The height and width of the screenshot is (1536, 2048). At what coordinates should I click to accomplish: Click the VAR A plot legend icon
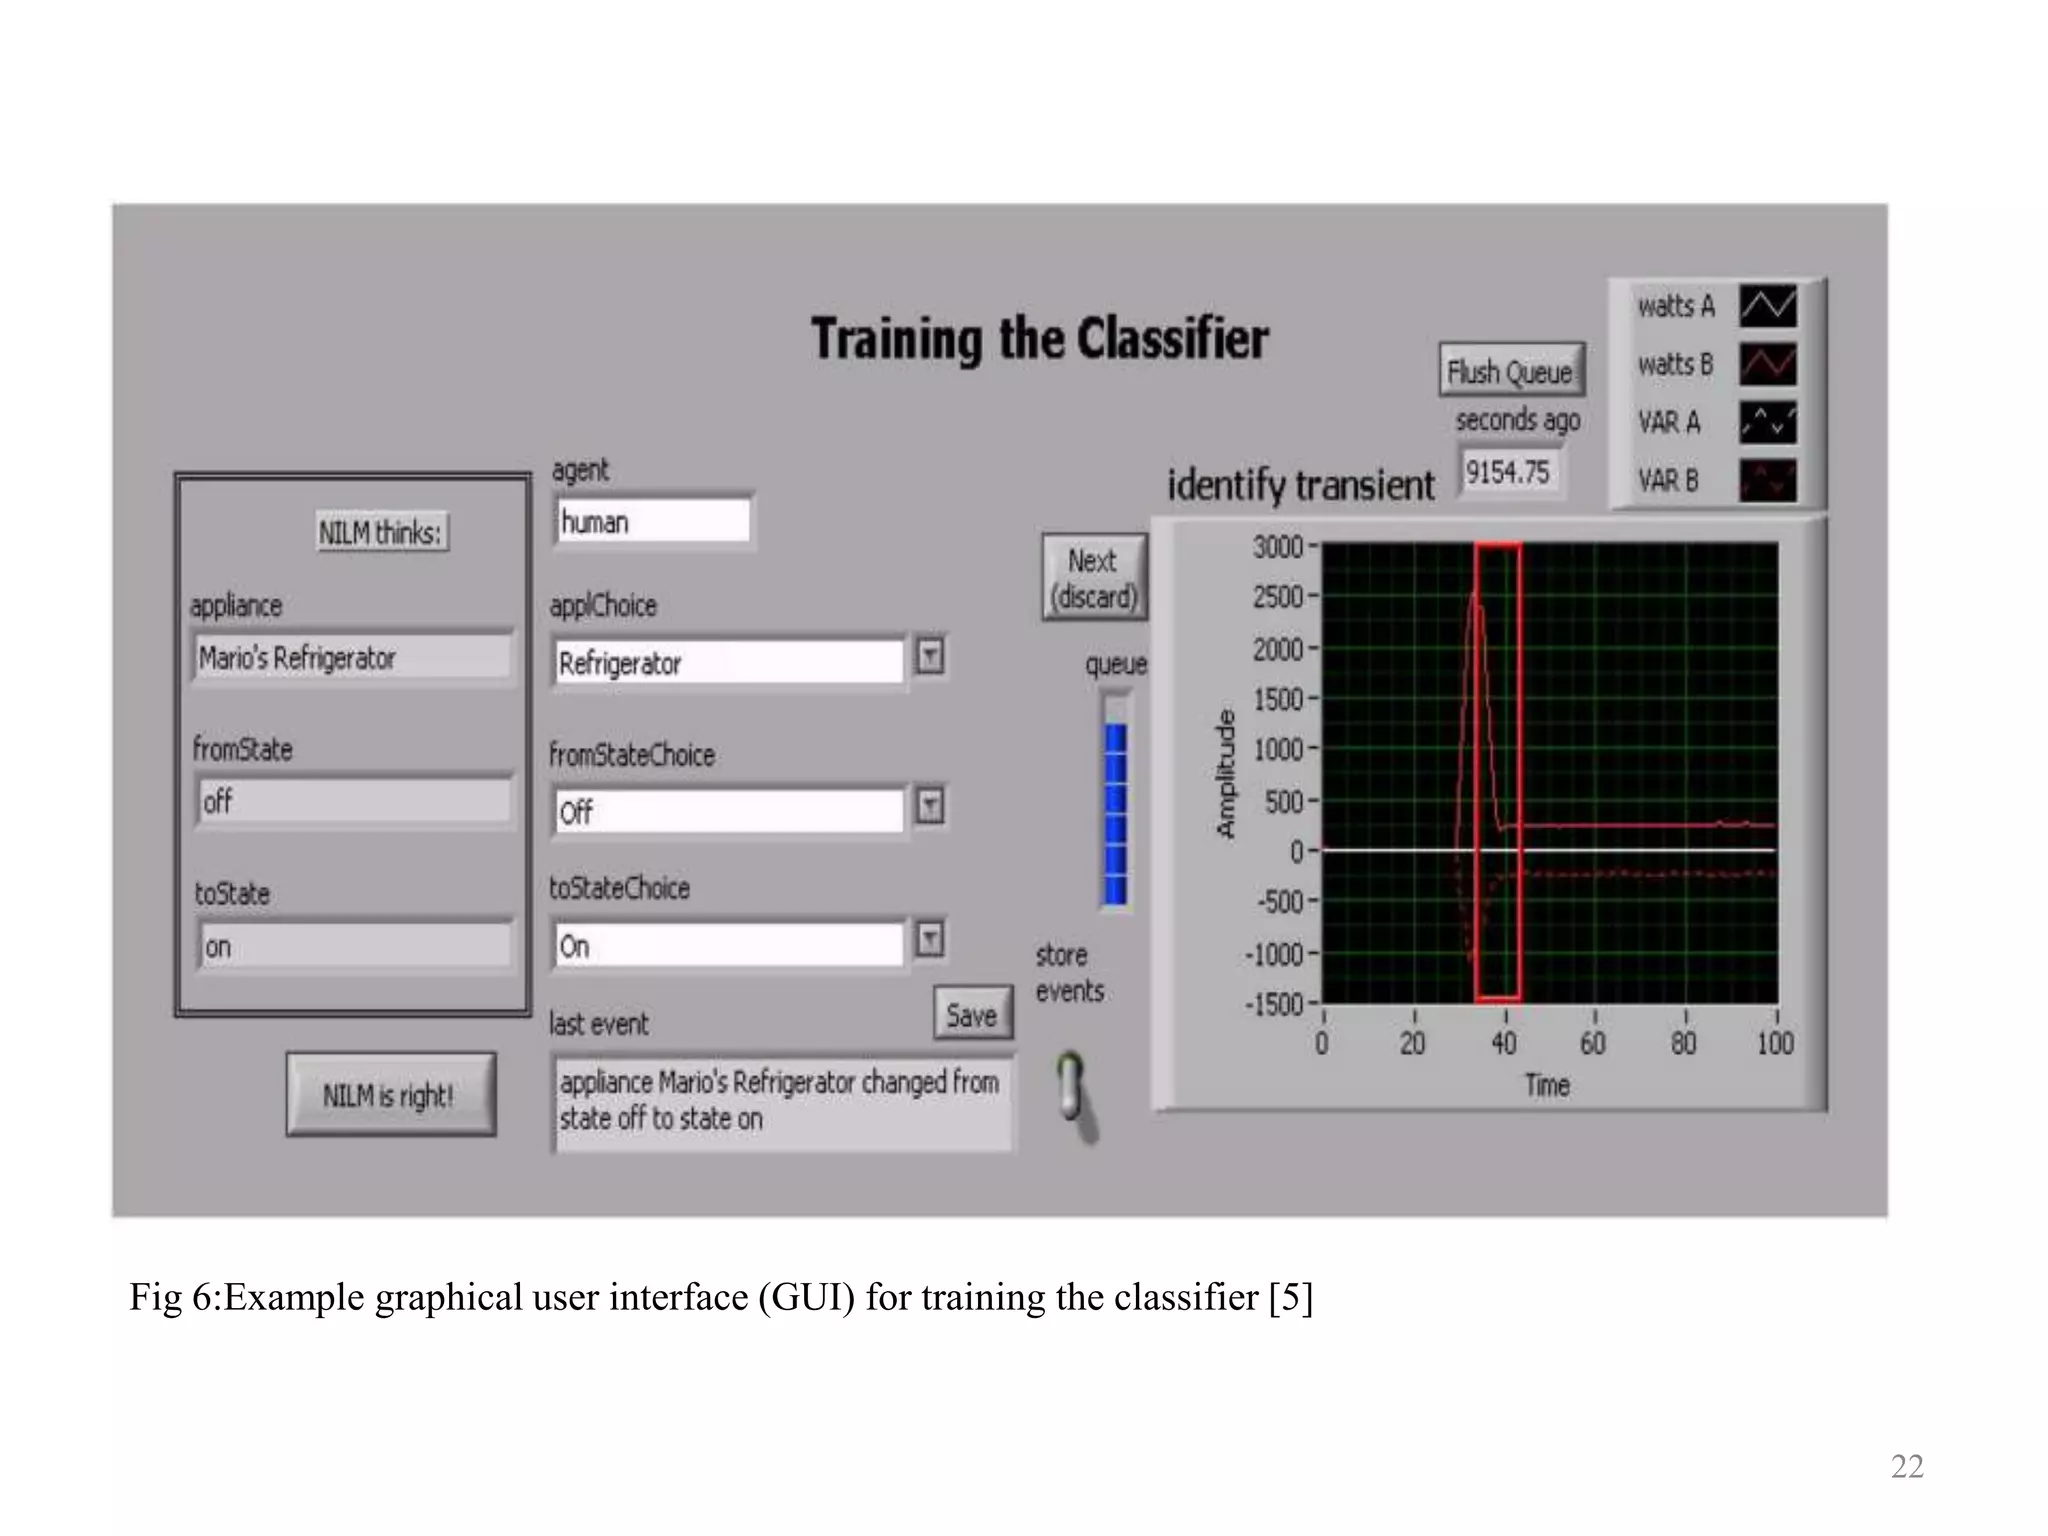point(1767,422)
